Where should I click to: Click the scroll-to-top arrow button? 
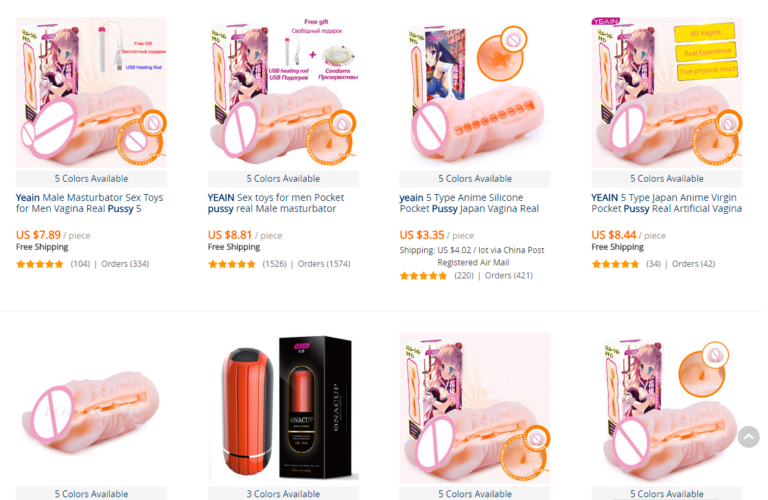click(748, 437)
